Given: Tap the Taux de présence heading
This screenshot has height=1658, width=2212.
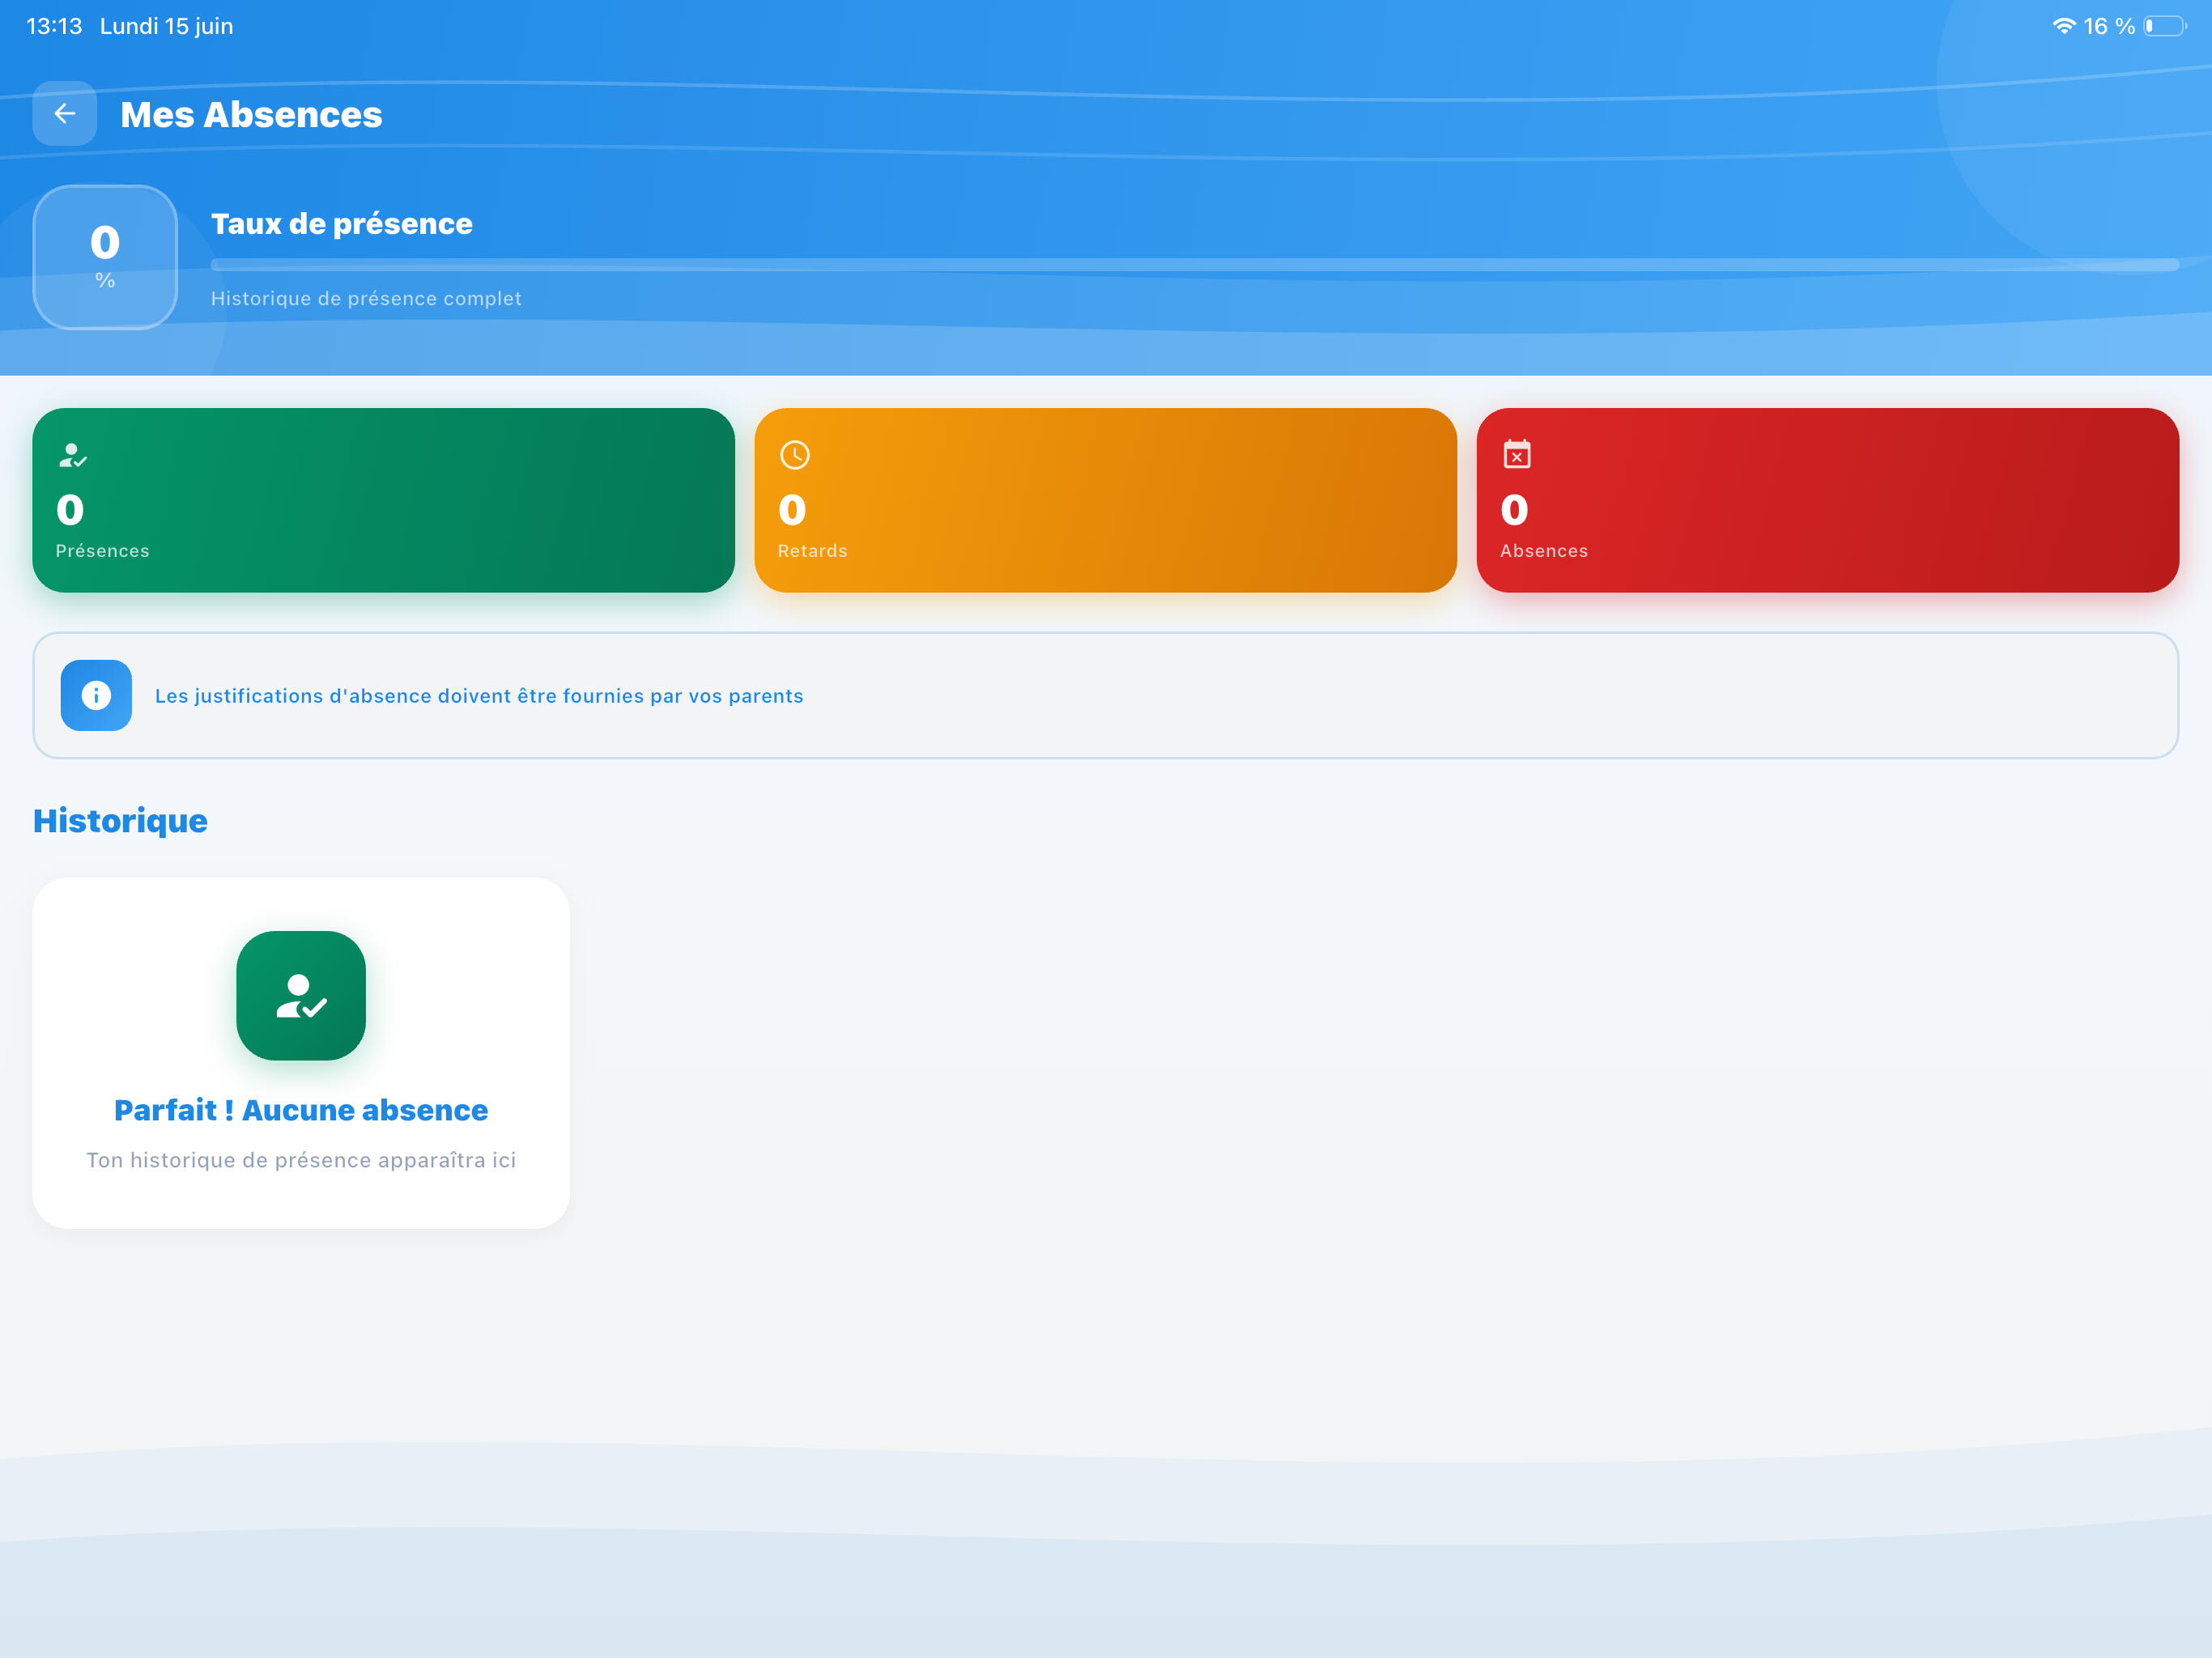Looking at the screenshot, I should (342, 223).
